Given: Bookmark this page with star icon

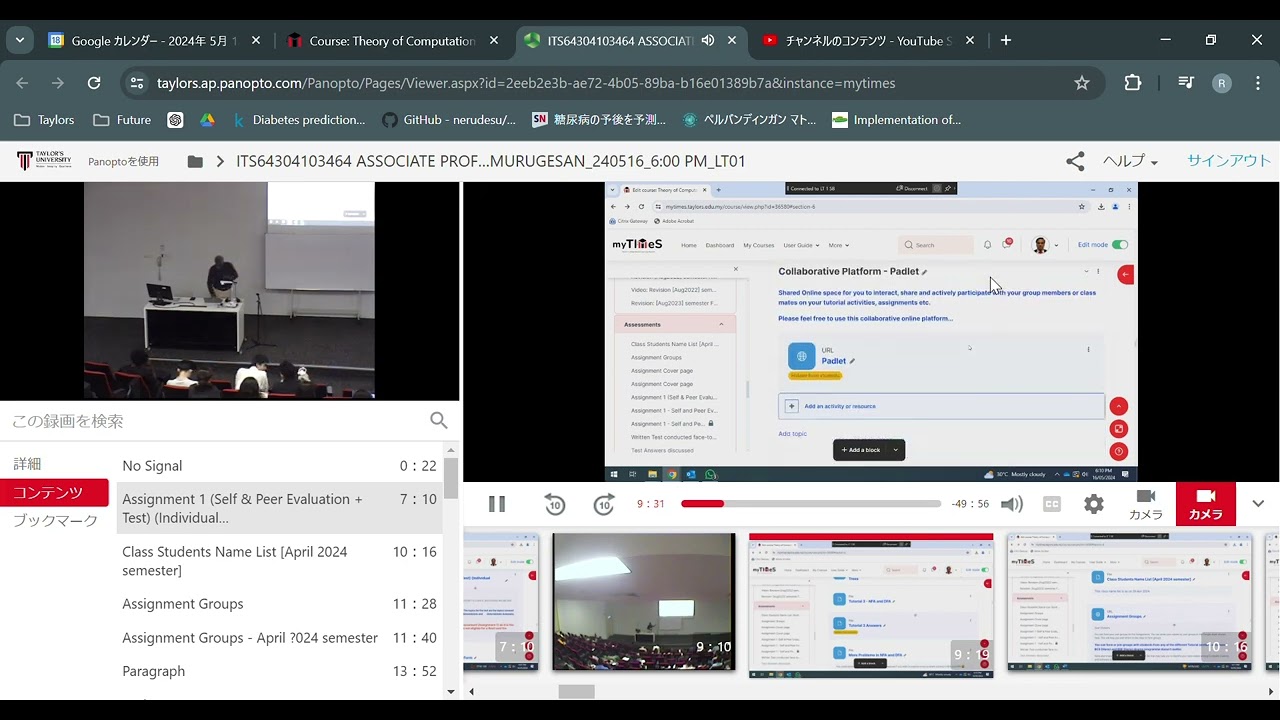Looking at the screenshot, I should point(1082,83).
